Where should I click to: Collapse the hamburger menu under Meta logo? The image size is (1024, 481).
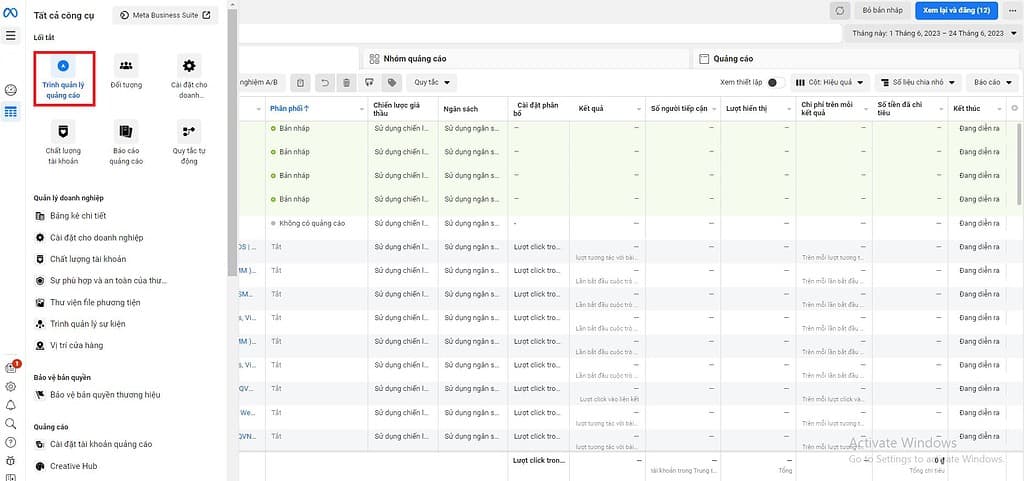coord(11,35)
